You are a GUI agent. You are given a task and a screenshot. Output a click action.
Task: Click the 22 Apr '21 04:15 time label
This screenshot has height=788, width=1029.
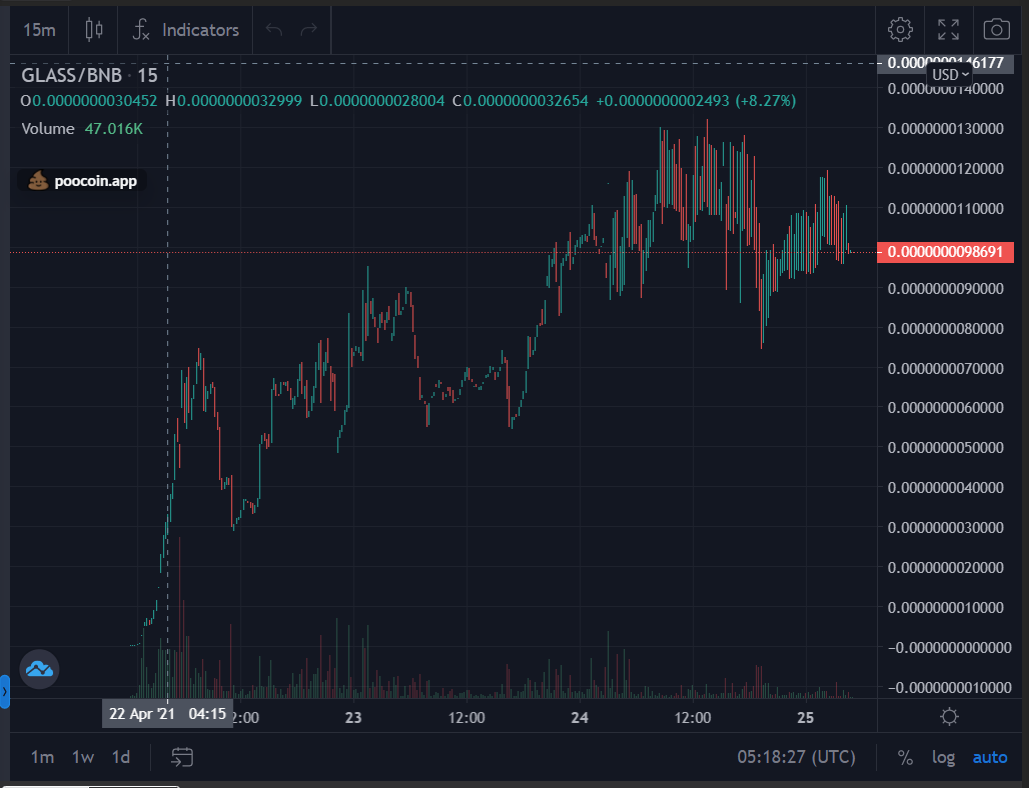click(167, 714)
